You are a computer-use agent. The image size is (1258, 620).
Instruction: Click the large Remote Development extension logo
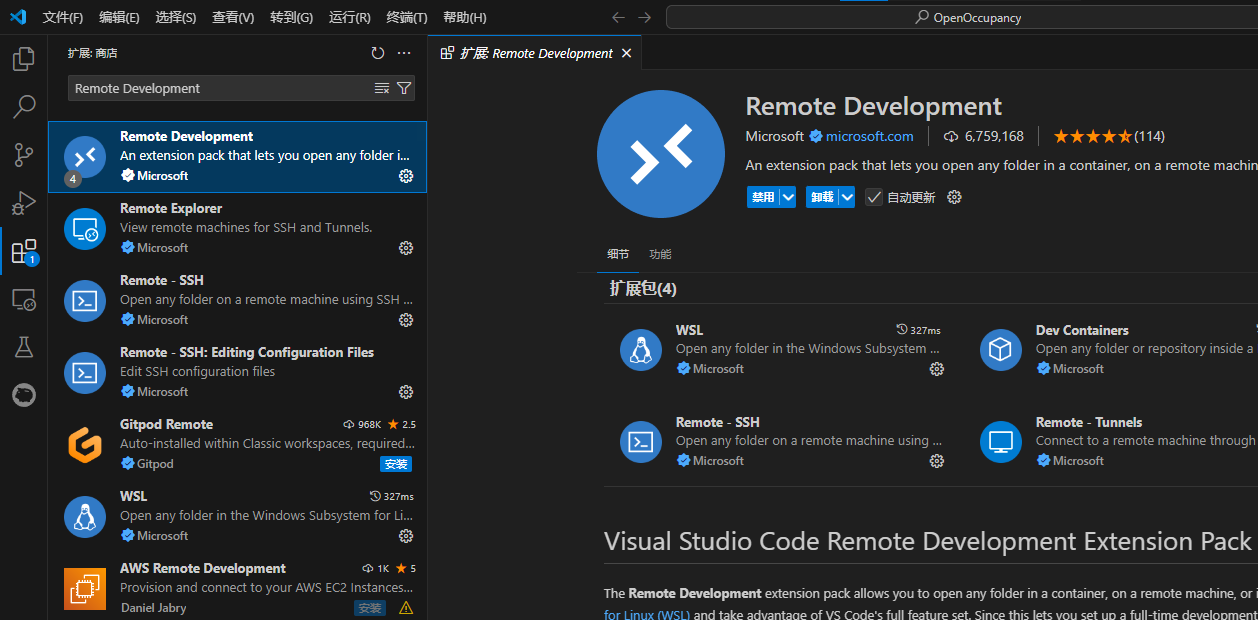click(661, 153)
